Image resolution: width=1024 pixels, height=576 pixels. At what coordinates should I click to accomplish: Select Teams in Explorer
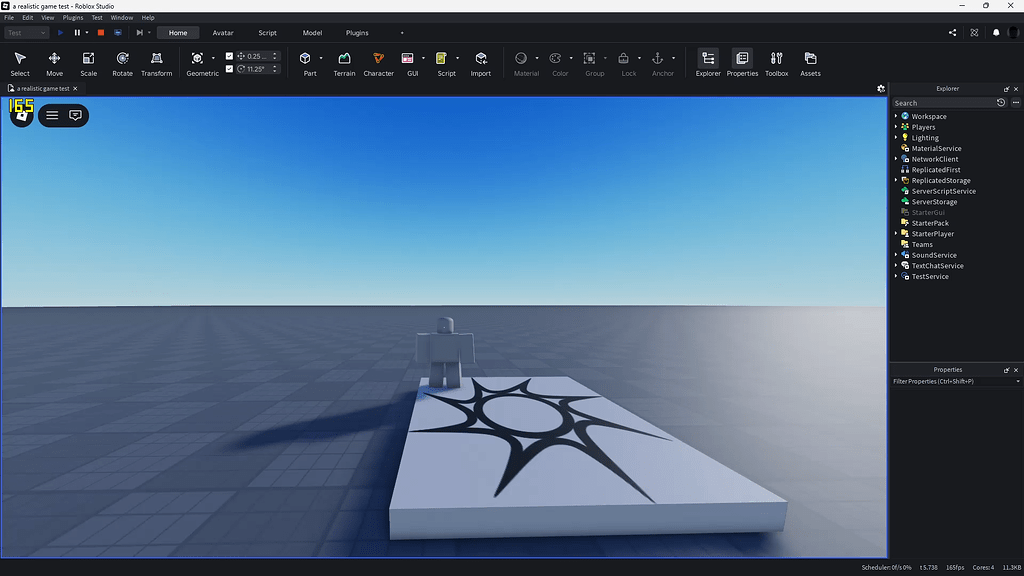[x=921, y=244]
